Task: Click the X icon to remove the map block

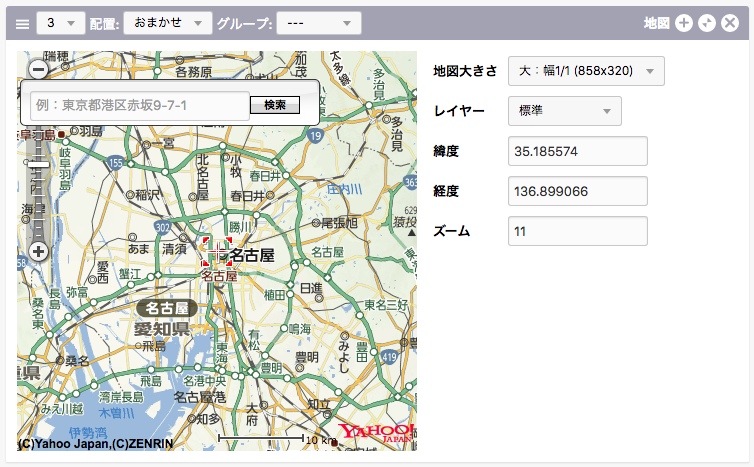Action: tap(730, 23)
